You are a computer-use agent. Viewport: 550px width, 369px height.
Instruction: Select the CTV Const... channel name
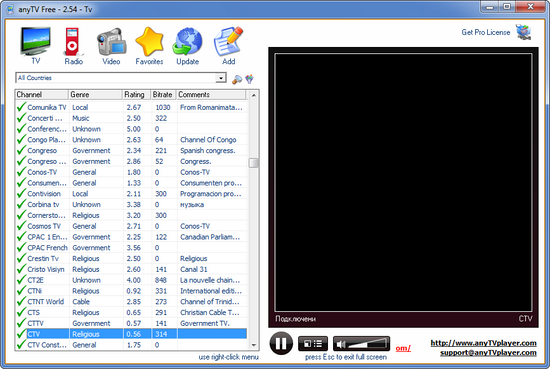point(47,345)
